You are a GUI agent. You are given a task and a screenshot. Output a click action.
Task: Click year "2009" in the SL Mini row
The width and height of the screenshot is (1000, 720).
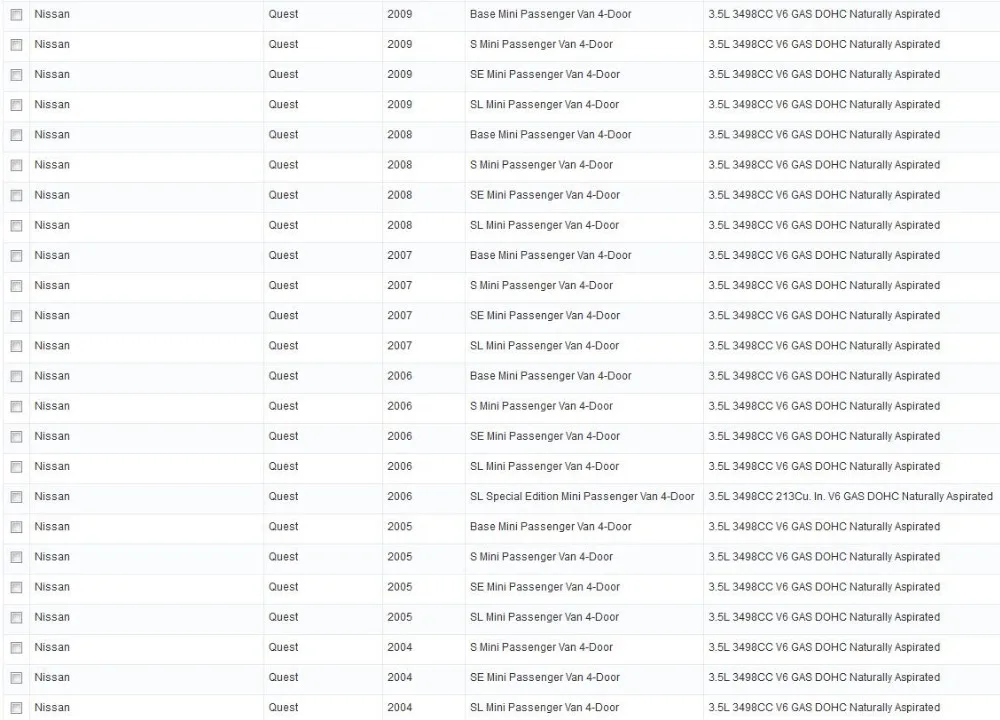pyautogui.click(x=399, y=105)
